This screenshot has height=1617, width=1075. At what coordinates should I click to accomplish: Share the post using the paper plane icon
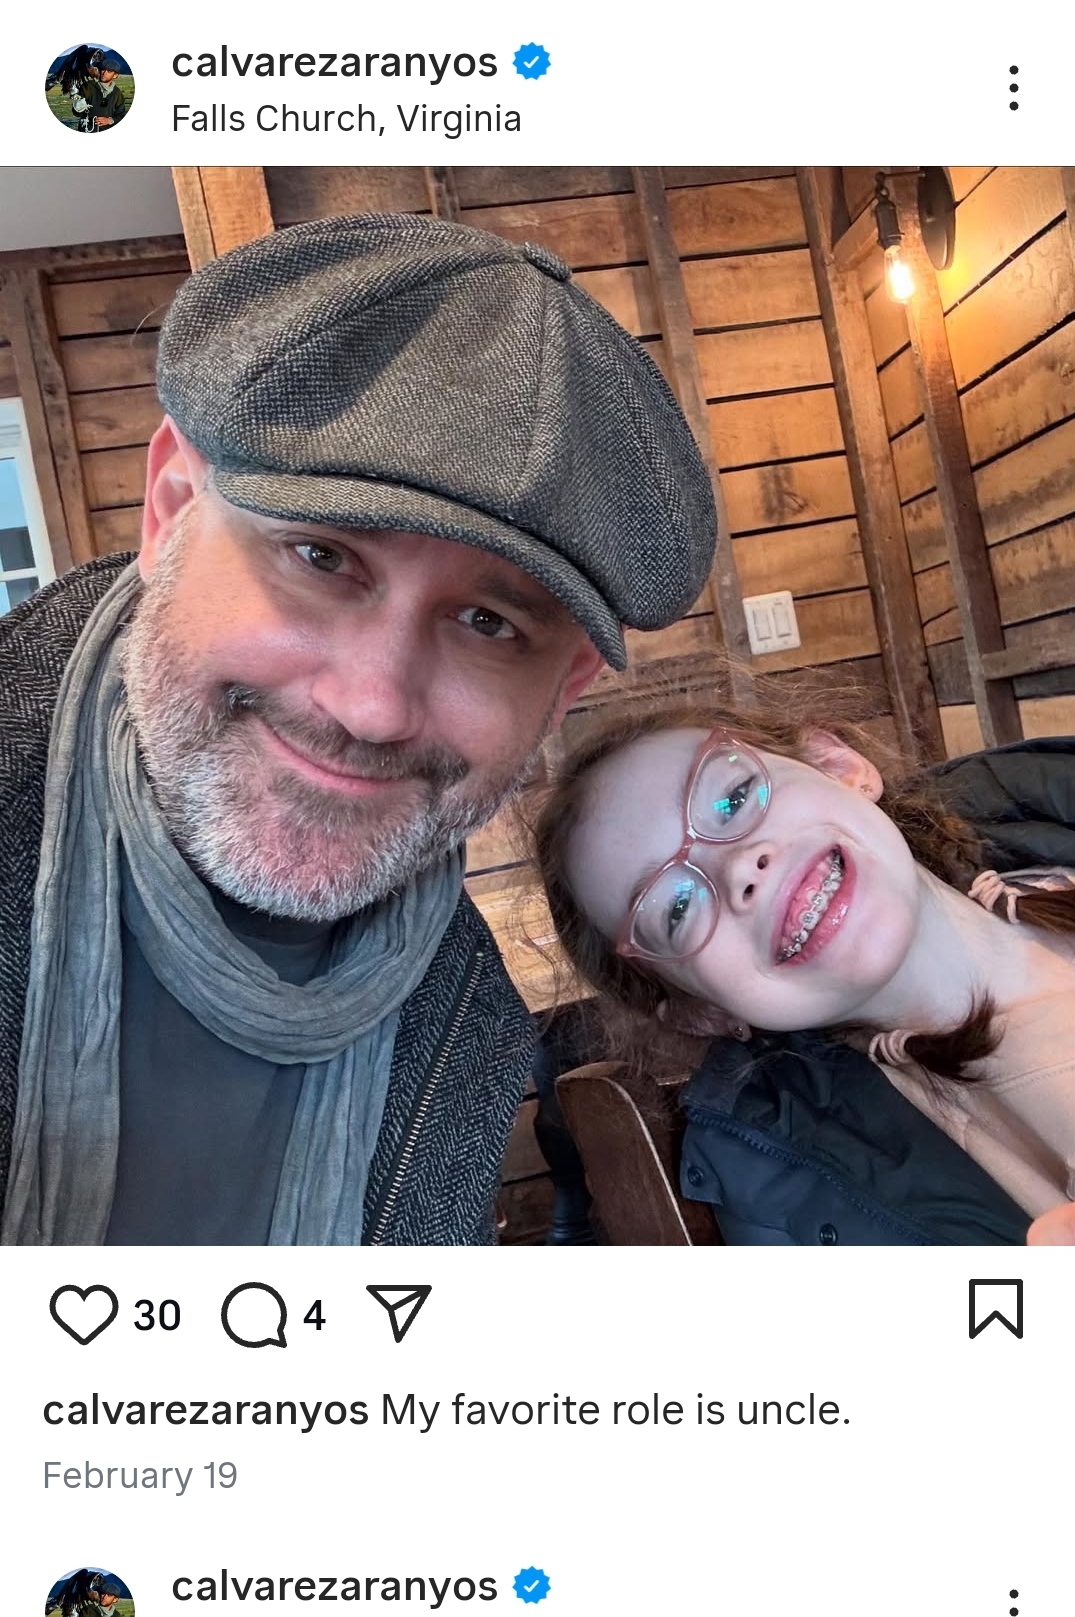[x=399, y=1312]
